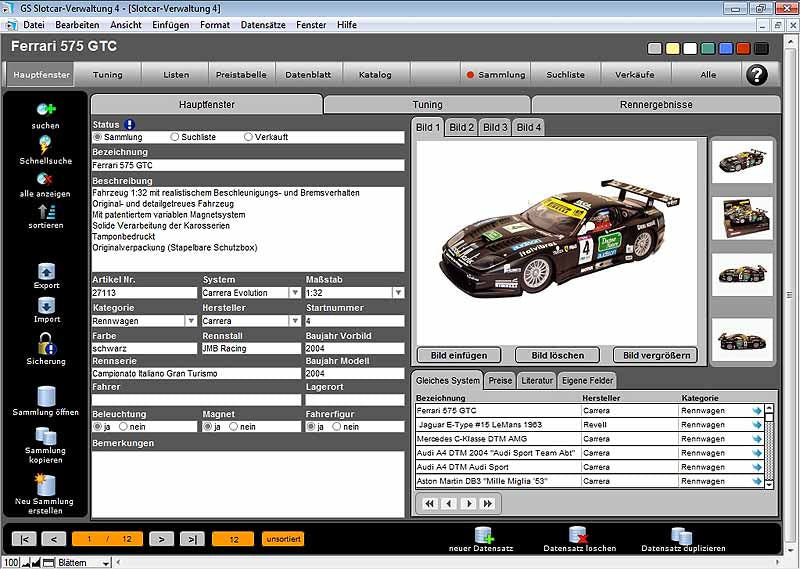Screen dimensions: 800x569
Task: Click Datensatz löschen icon
Action: [579, 535]
